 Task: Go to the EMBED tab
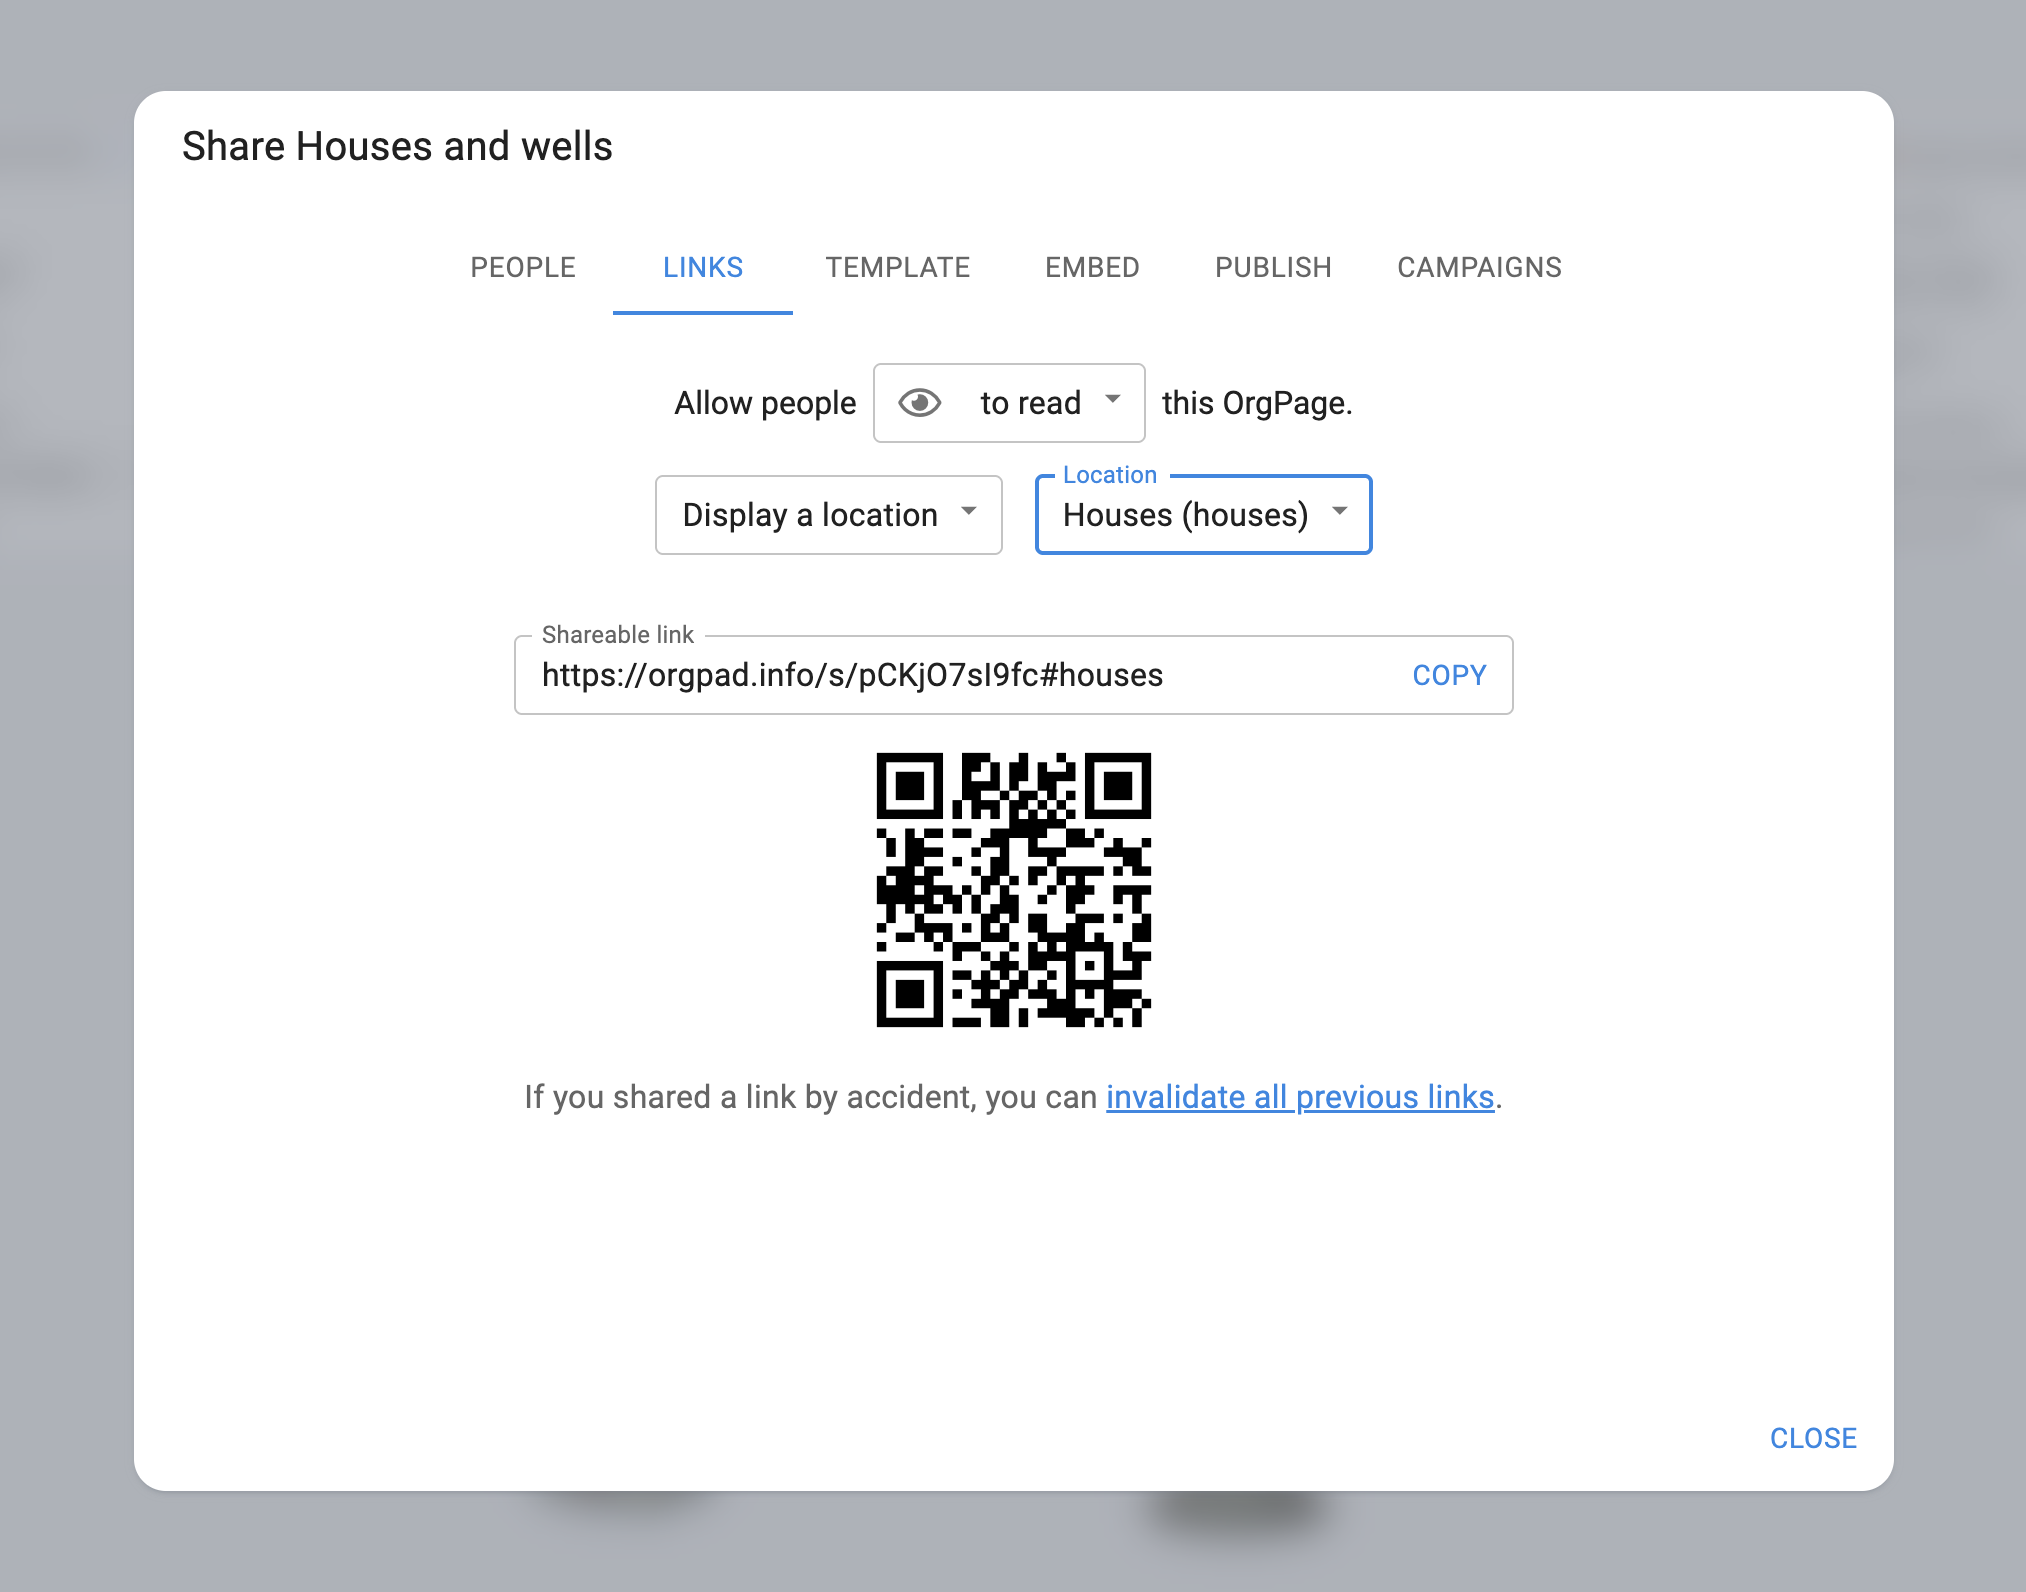[1092, 267]
